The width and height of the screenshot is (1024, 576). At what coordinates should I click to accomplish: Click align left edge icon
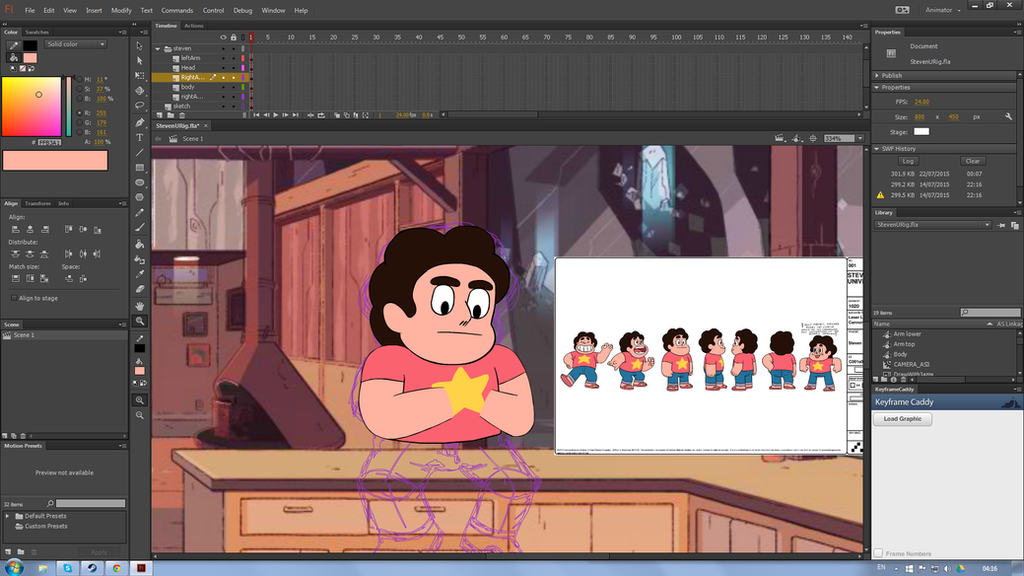click(15, 229)
